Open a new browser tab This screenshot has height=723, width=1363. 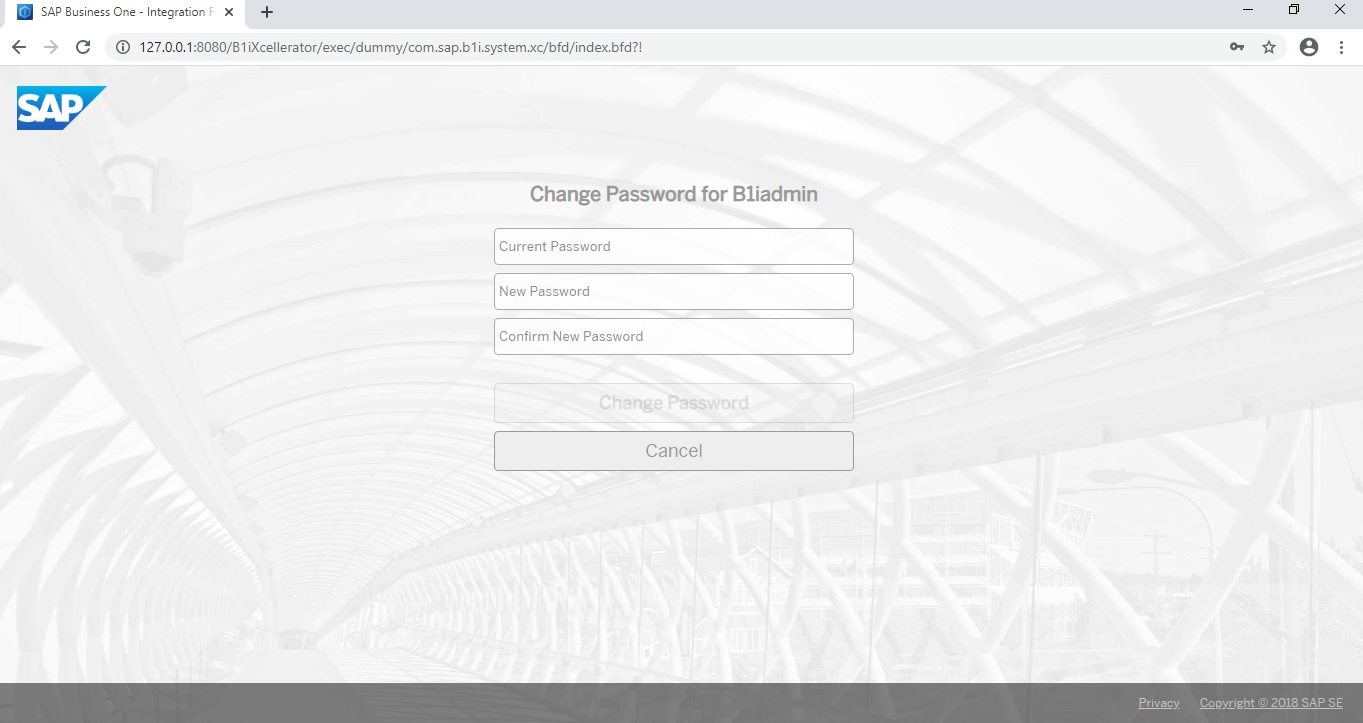[x=267, y=12]
